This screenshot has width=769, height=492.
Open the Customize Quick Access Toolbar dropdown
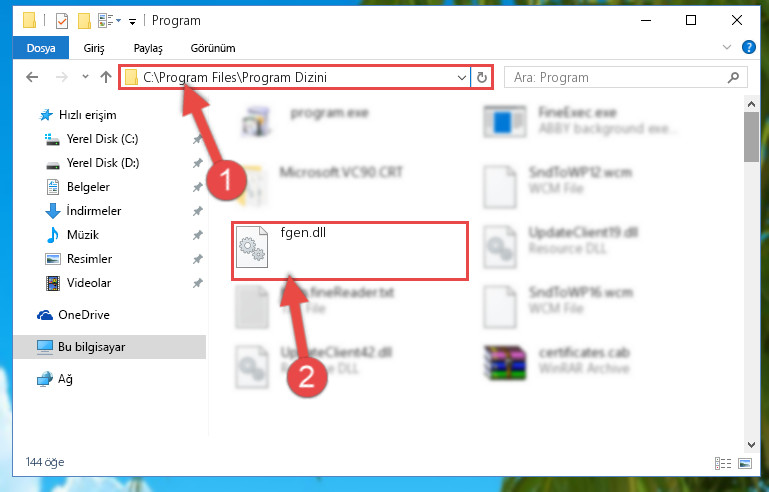coord(132,21)
